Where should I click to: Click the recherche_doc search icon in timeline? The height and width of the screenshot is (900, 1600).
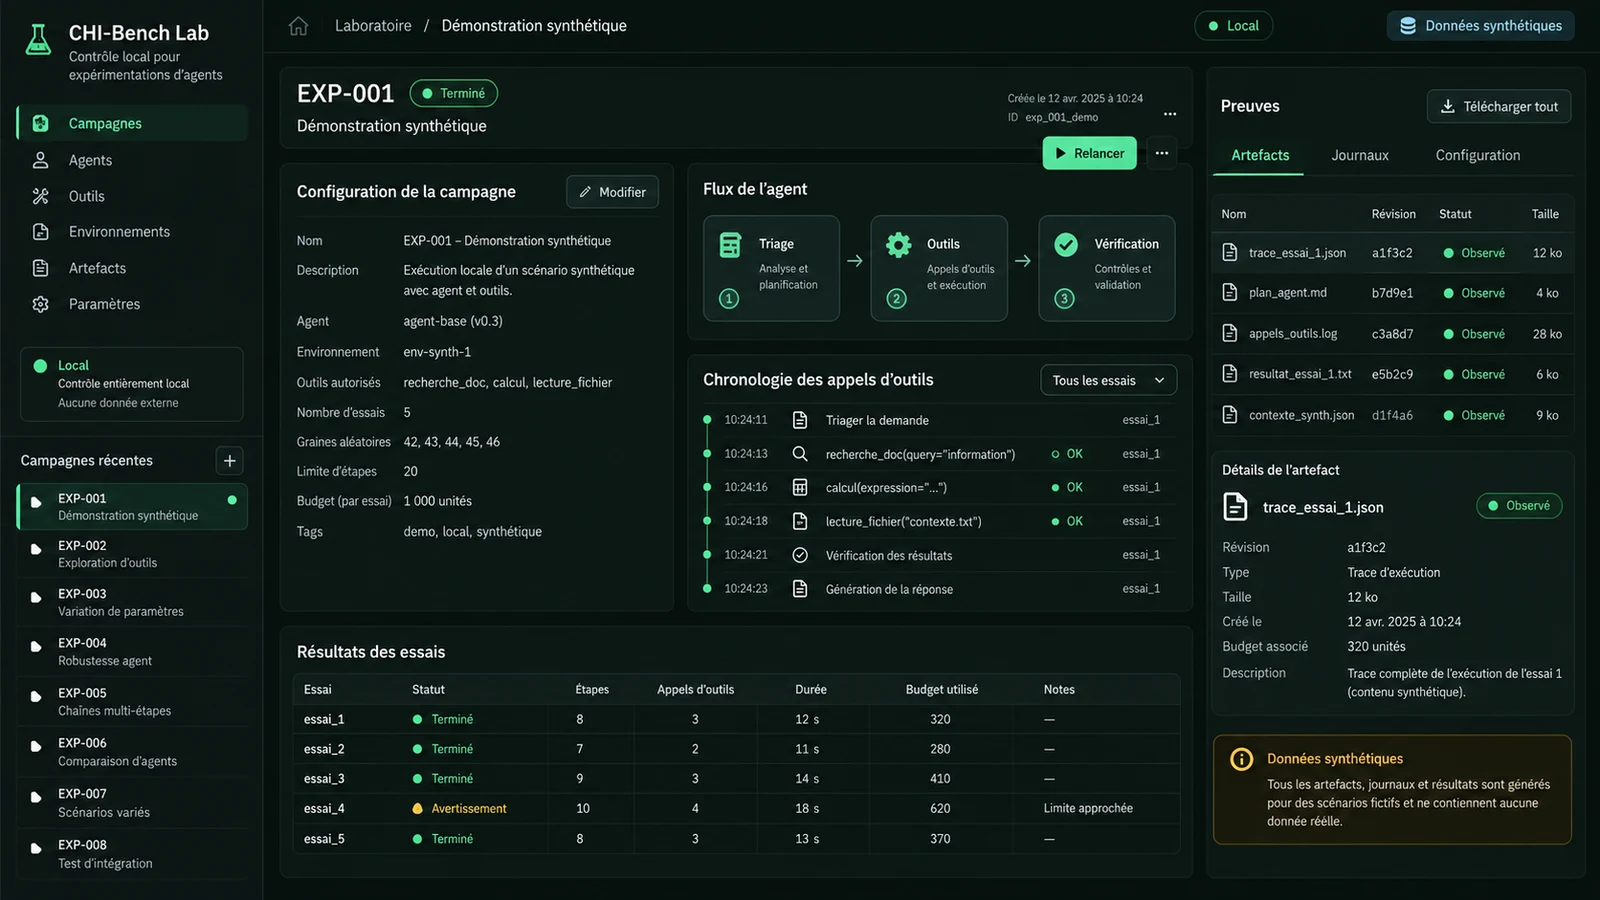tap(800, 454)
